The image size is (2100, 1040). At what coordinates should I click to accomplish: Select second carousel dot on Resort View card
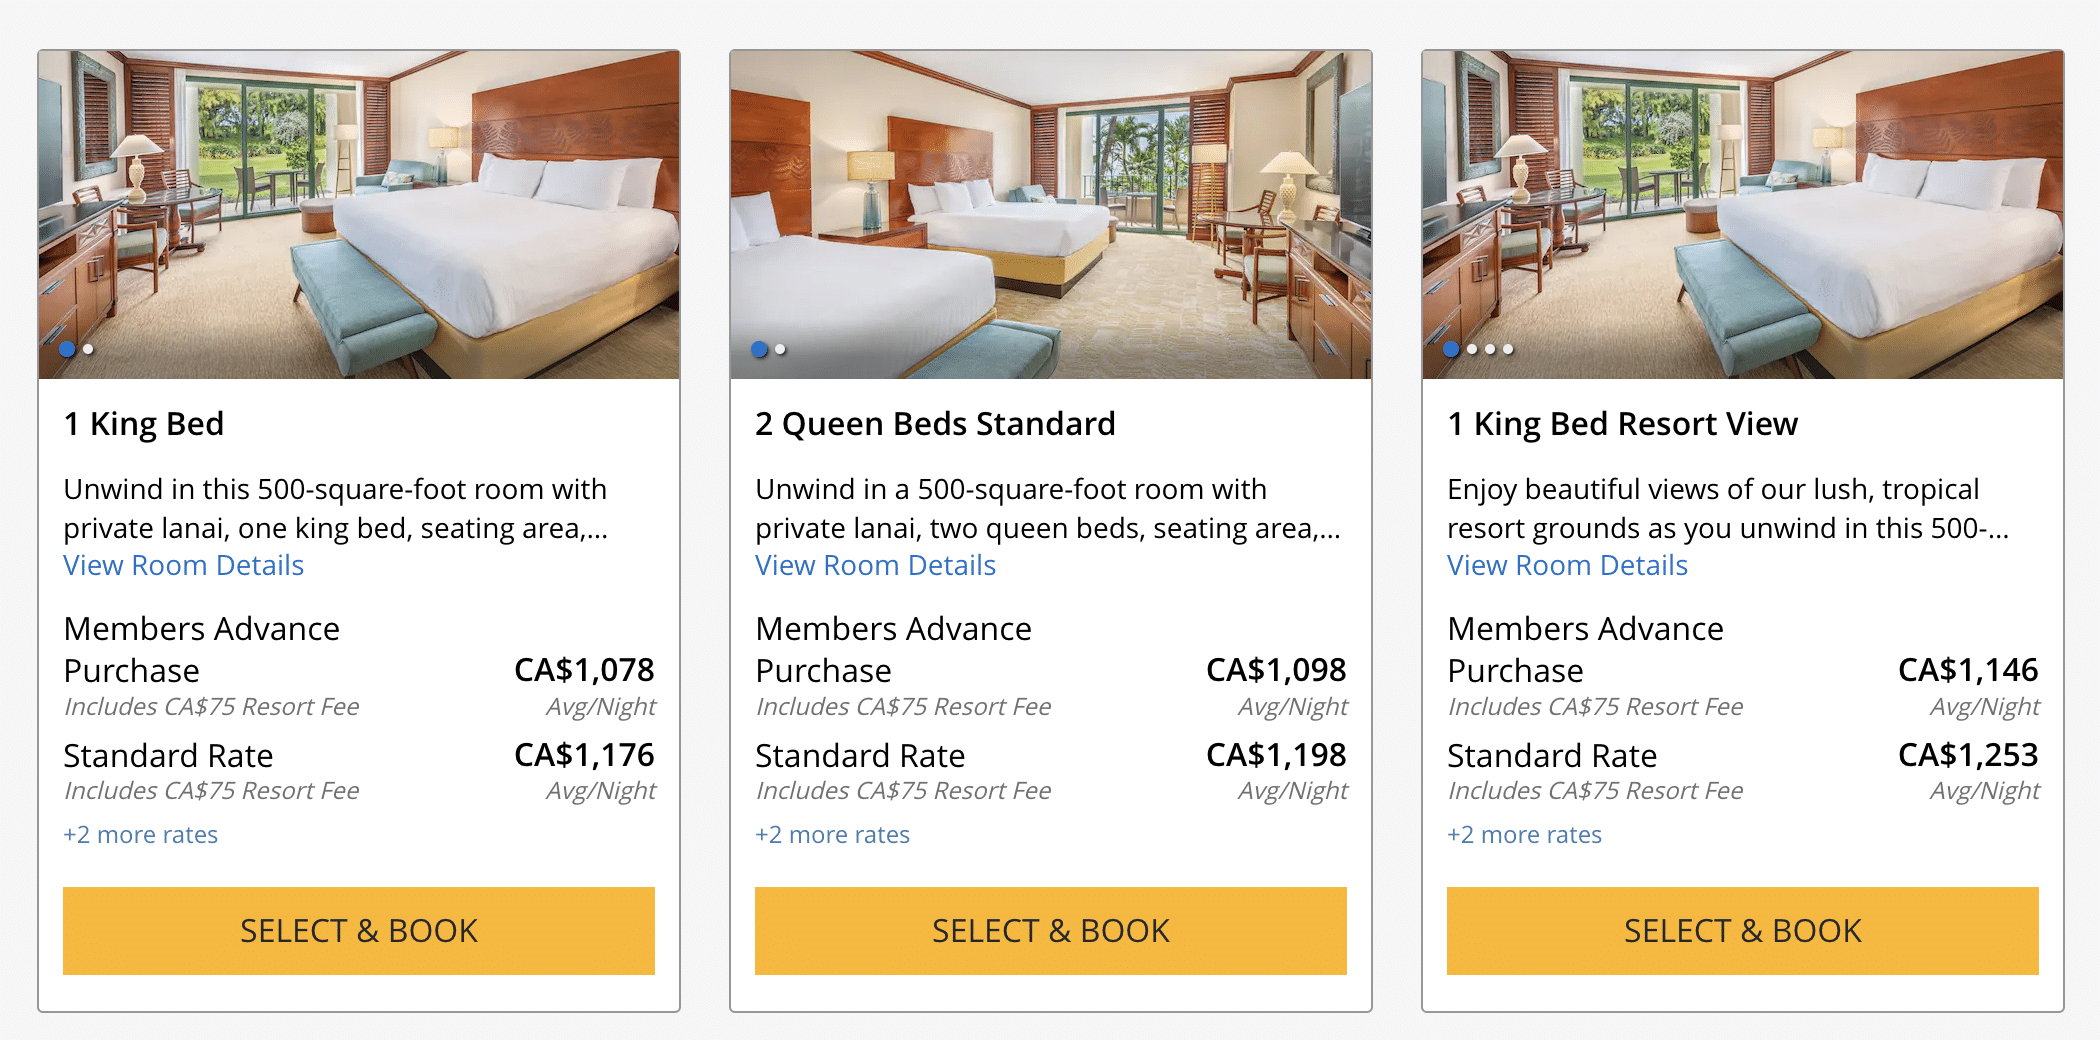[1472, 349]
